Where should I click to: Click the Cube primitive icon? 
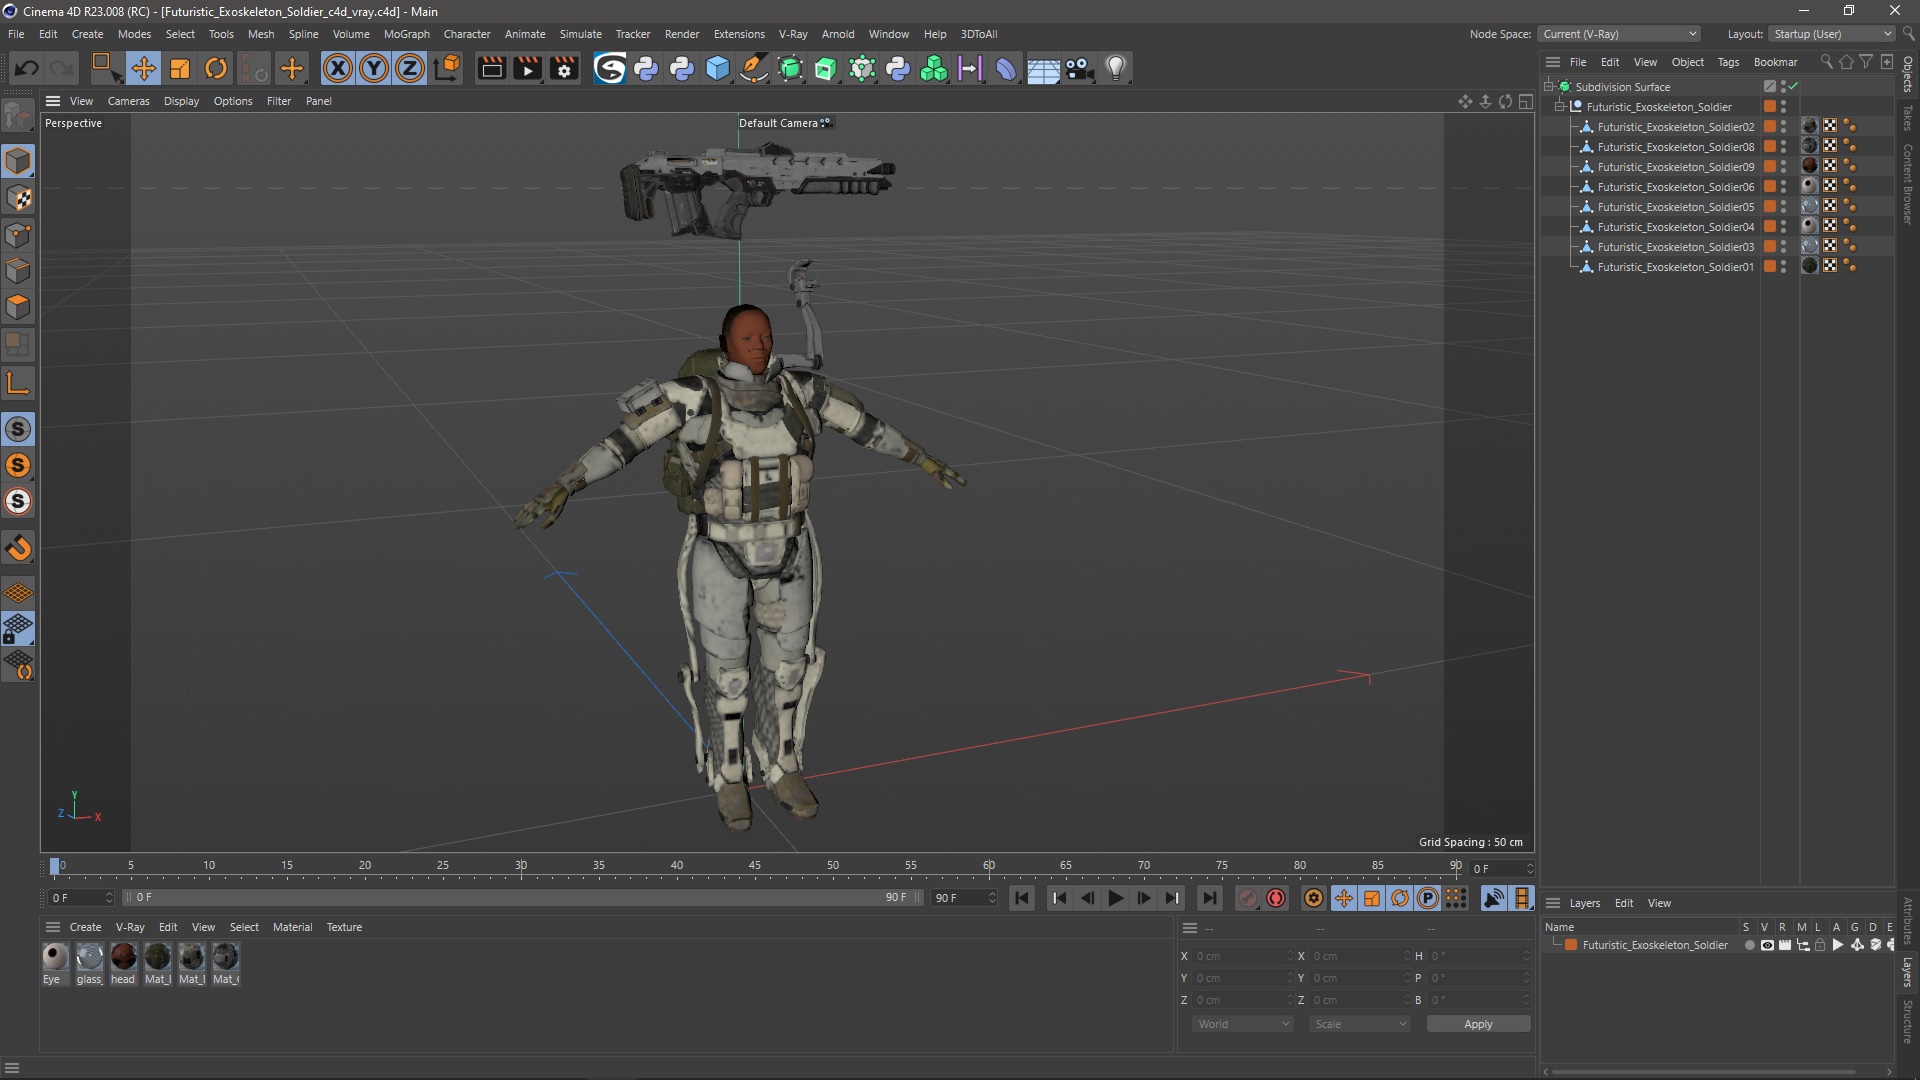(718, 68)
